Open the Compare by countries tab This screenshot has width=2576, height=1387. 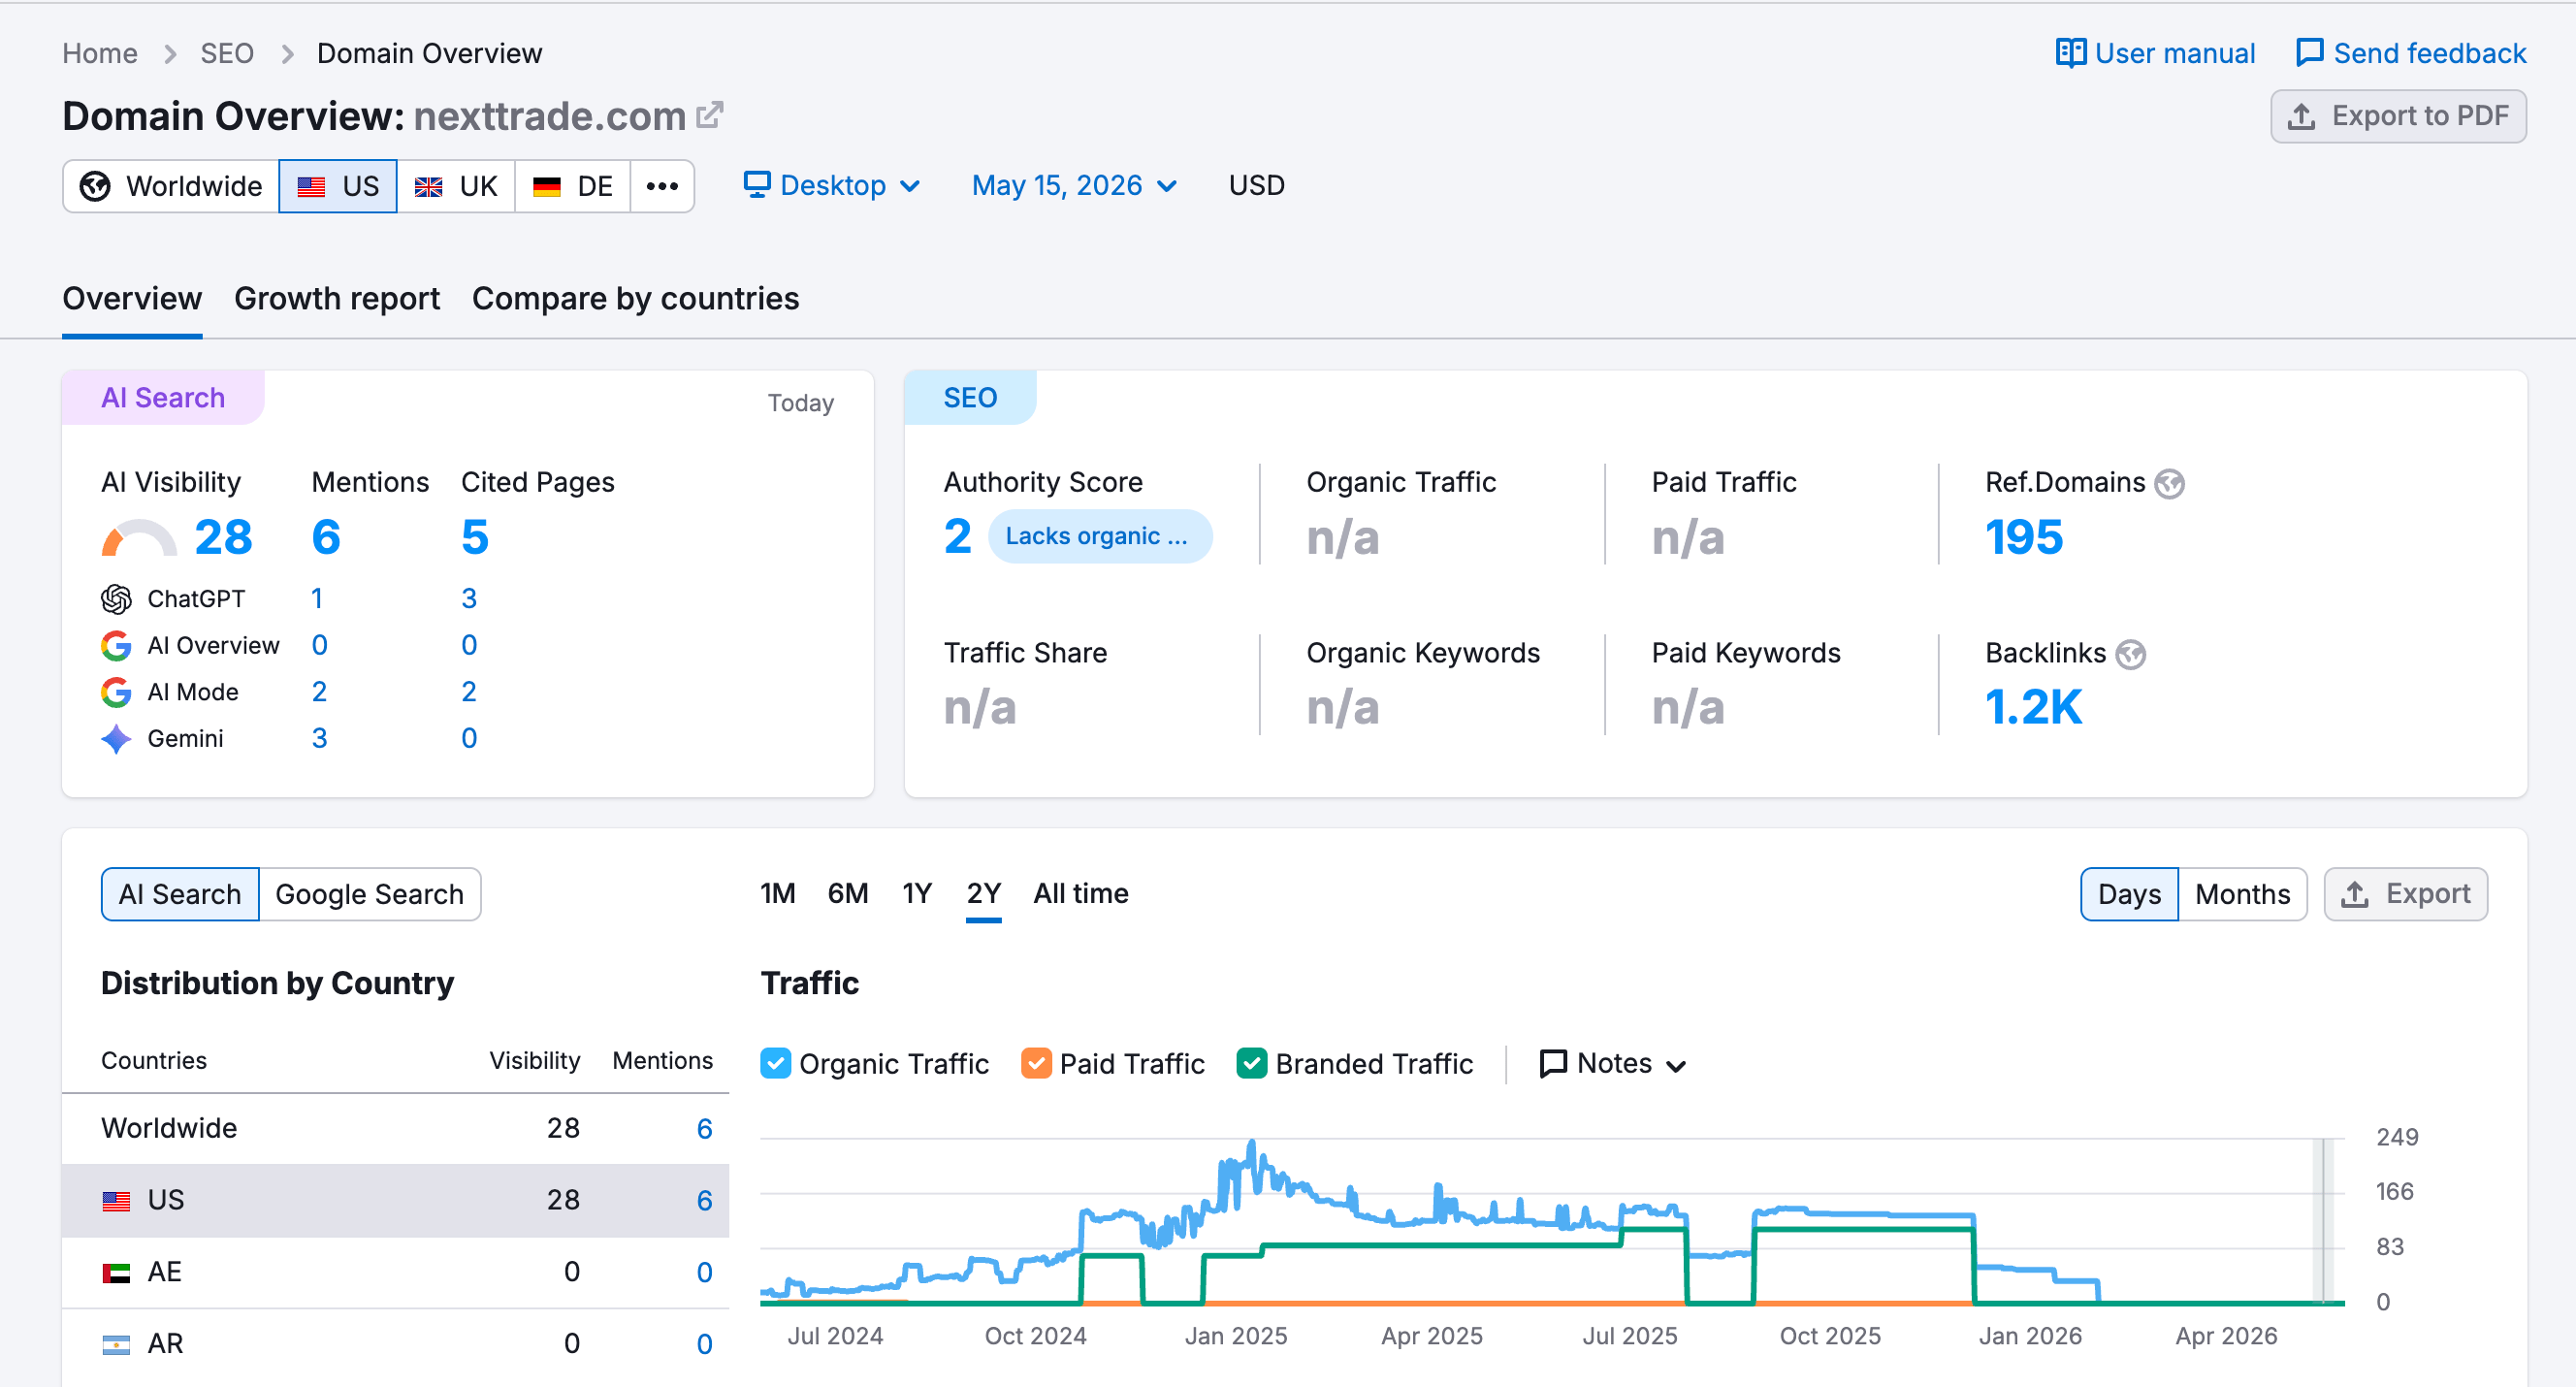[x=635, y=299]
